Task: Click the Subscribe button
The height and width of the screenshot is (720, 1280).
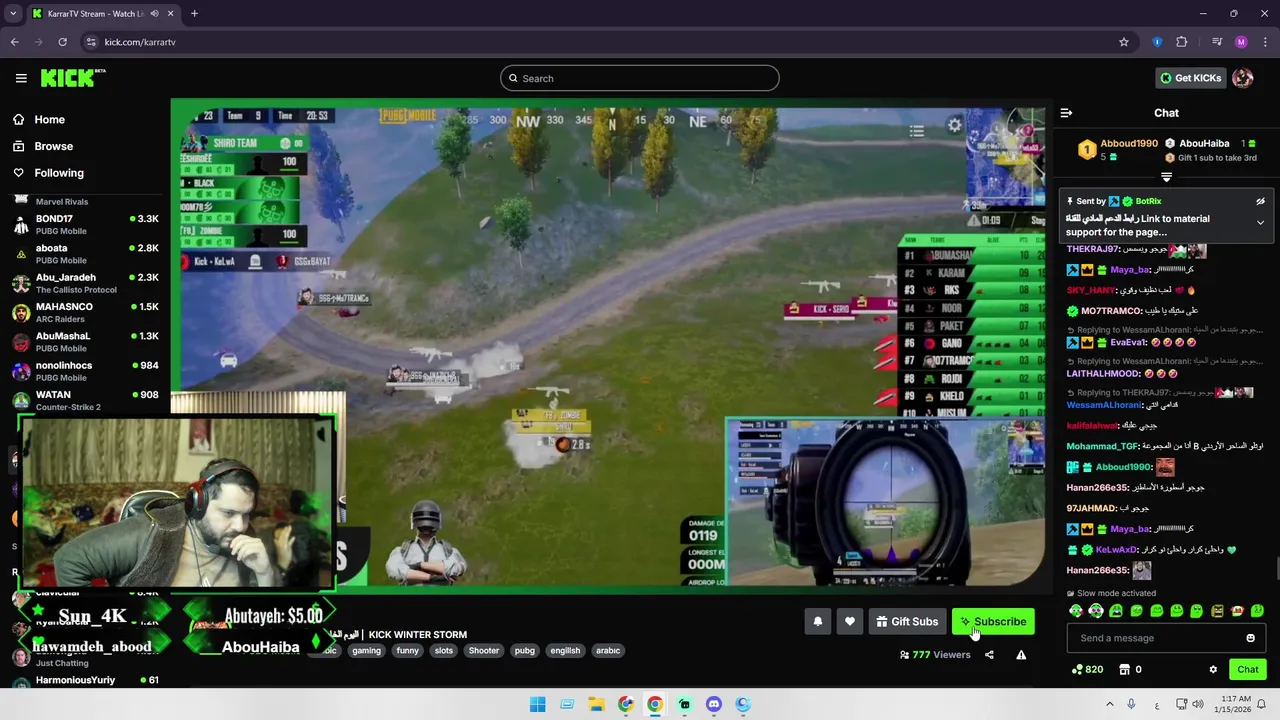Action: click(993, 622)
